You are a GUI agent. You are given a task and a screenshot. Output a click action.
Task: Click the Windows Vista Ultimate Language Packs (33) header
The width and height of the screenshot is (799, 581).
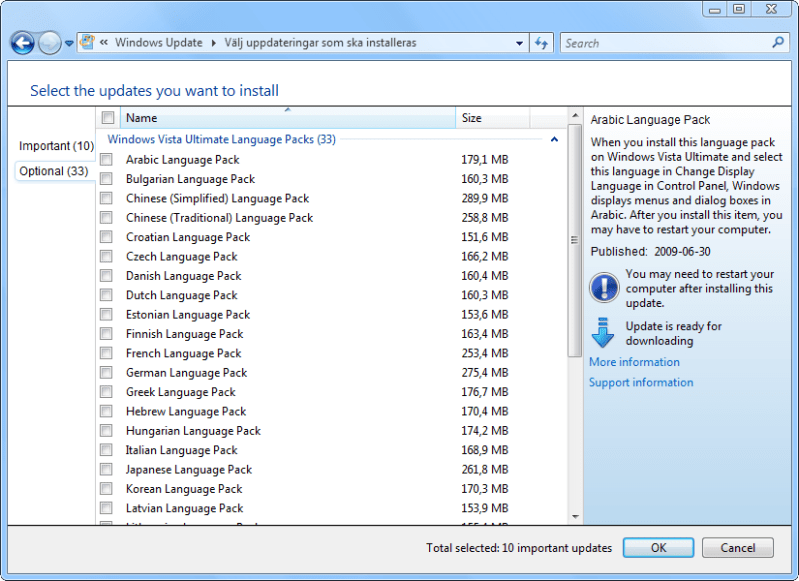coord(222,139)
